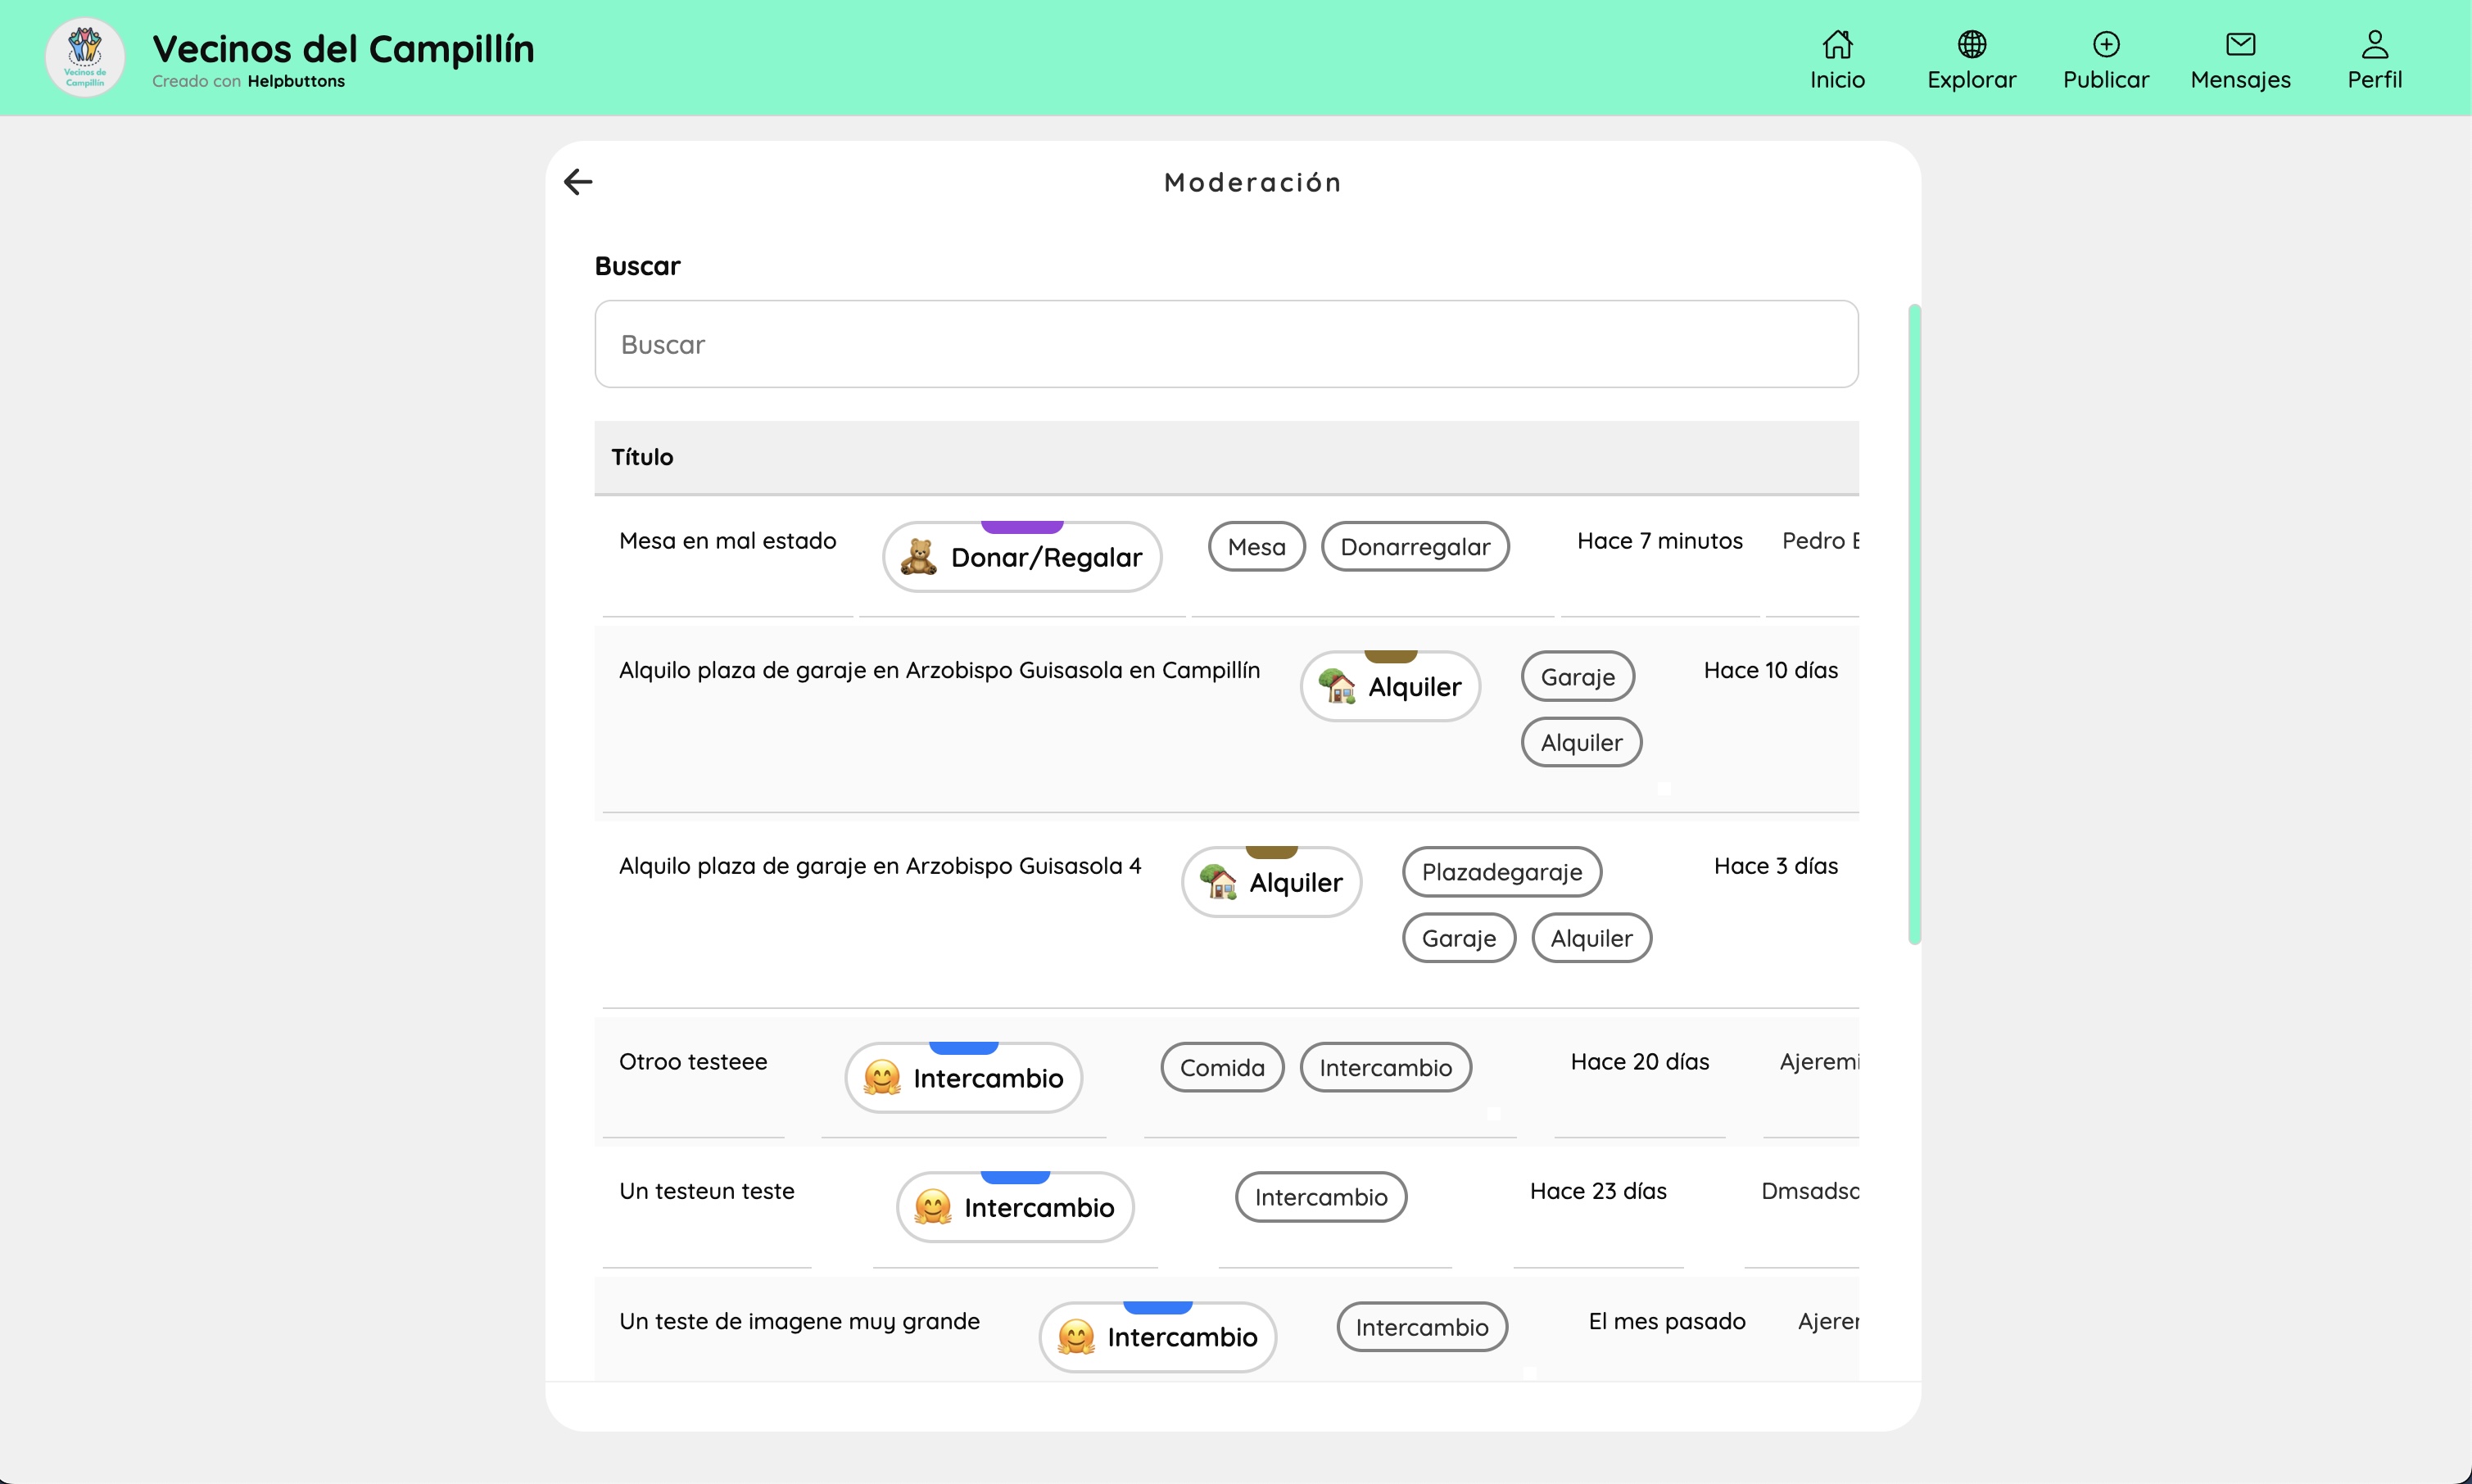
Task: Click the Donarregalar tag
Action: pyautogui.click(x=1415, y=547)
